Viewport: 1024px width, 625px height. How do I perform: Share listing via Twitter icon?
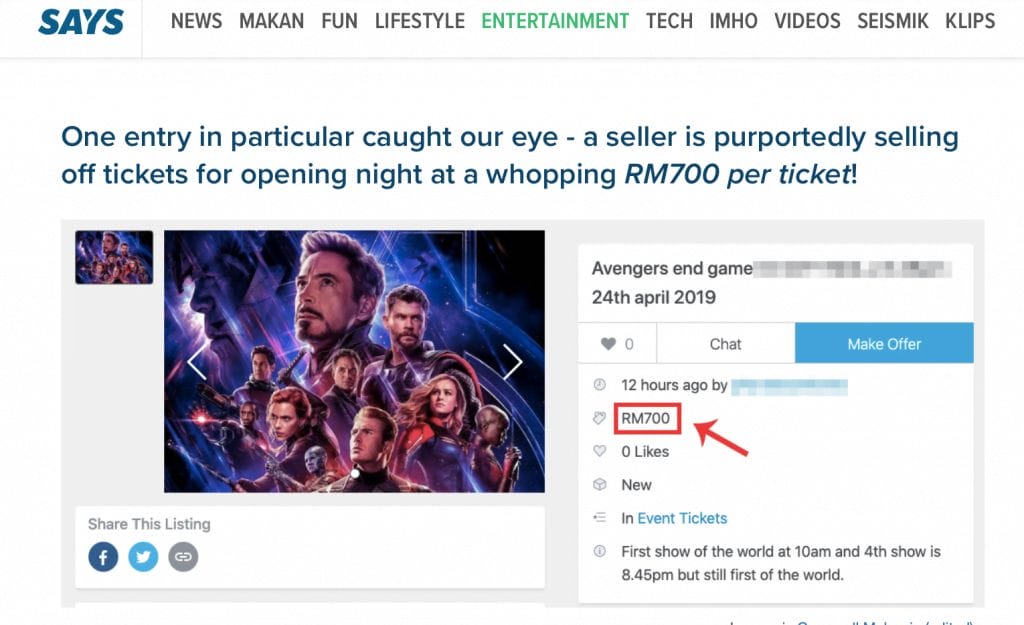click(x=143, y=556)
